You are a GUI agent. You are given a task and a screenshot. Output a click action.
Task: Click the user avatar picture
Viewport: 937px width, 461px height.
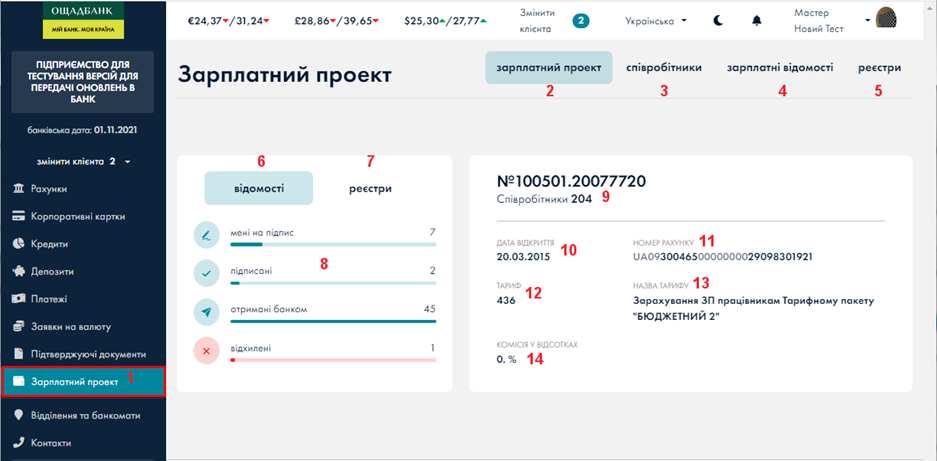(887, 19)
